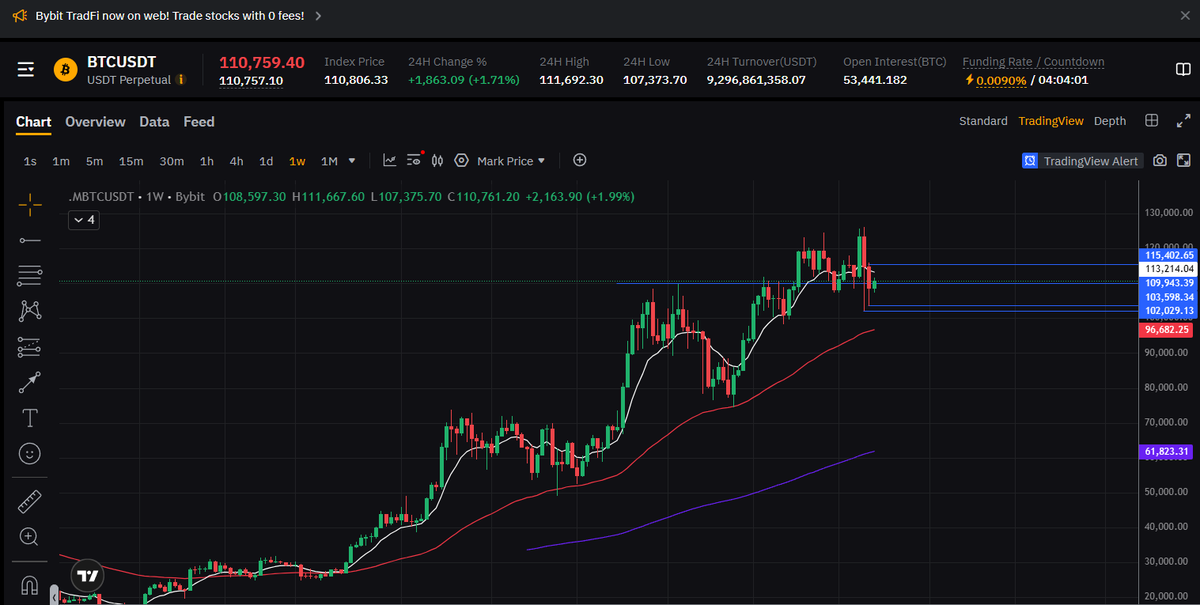The height and width of the screenshot is (605, 1200).
Task: Select the crosshair cursor tool
Action: (30, 205)
